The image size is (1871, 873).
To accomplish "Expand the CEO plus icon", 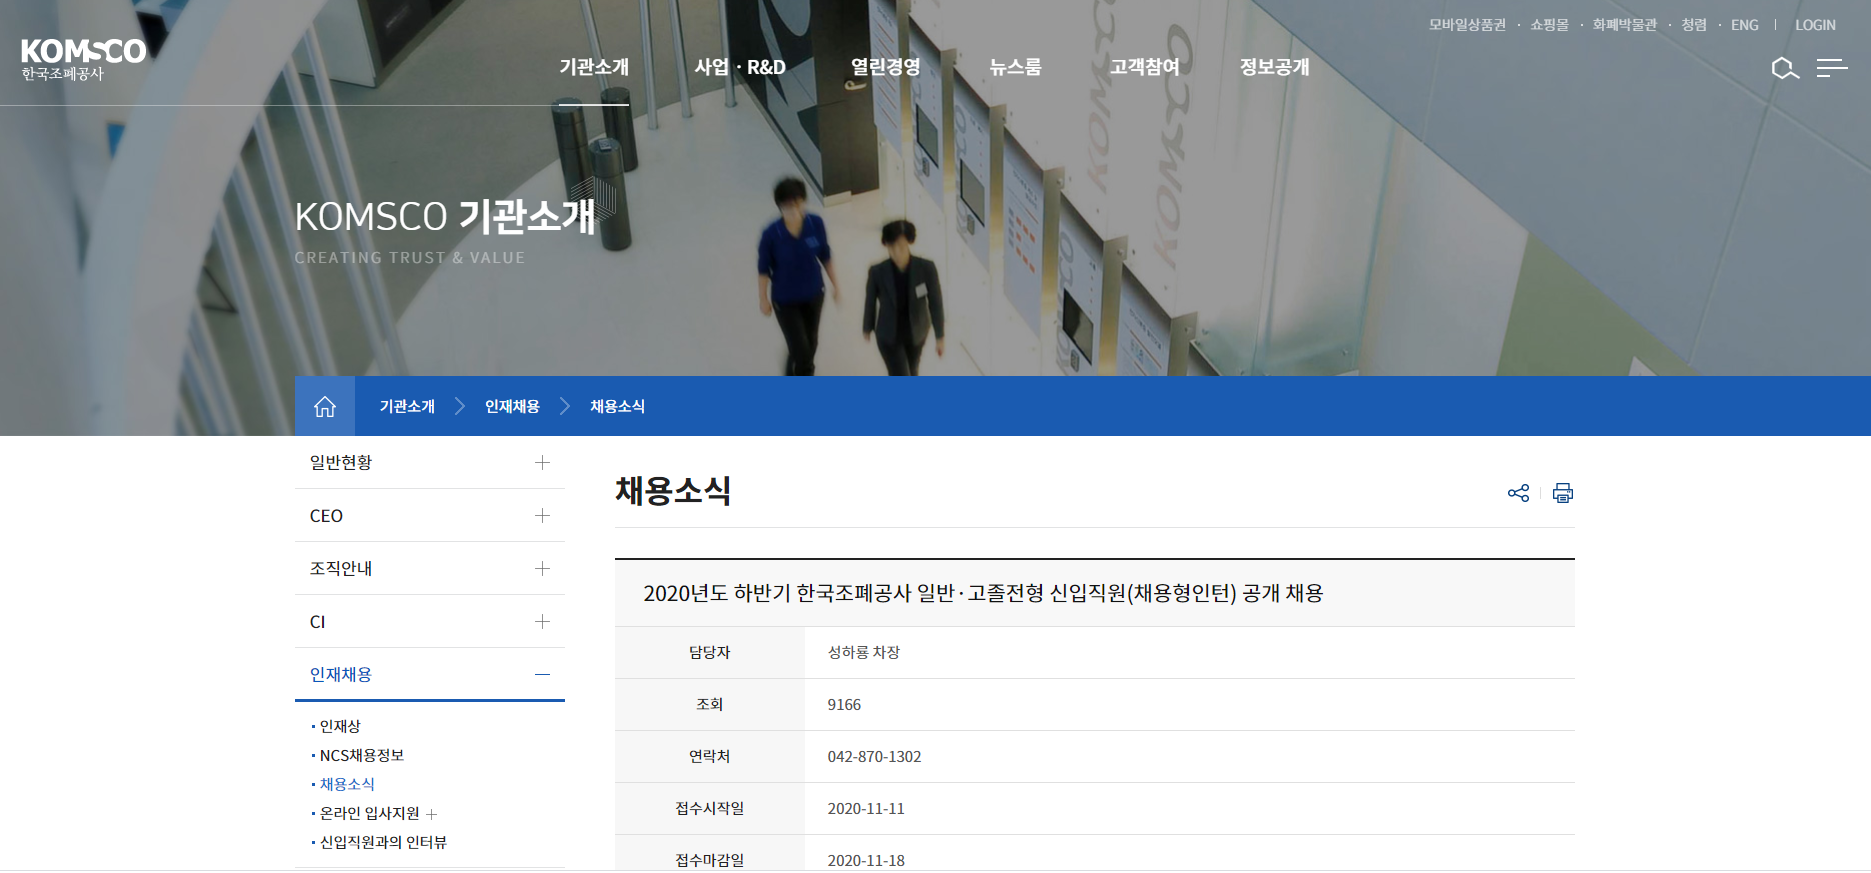I will pyautogui.click(x=542, y=515).
